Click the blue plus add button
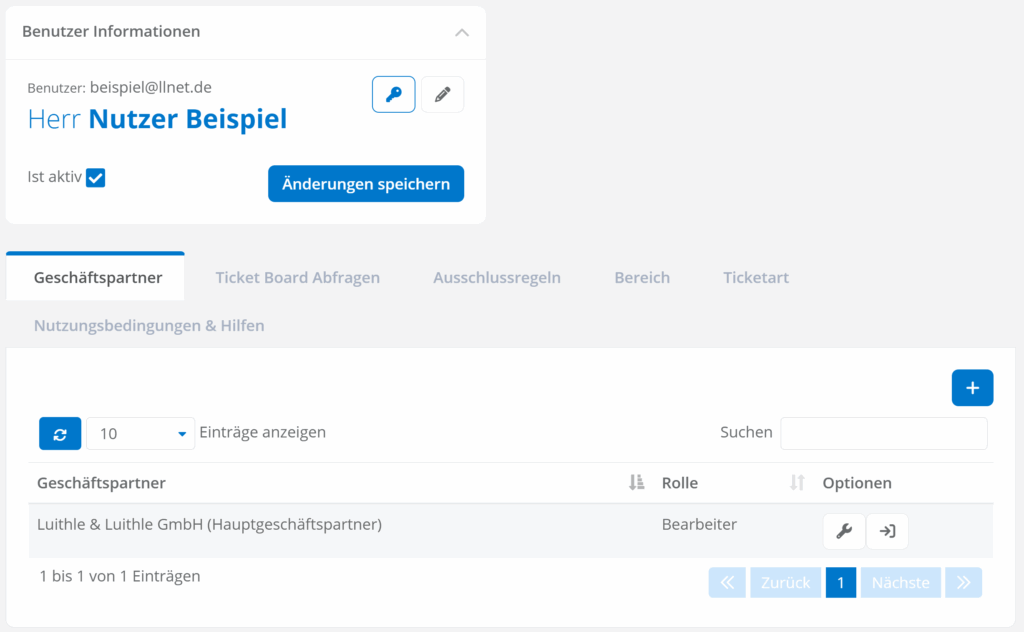 pos(972,388)
